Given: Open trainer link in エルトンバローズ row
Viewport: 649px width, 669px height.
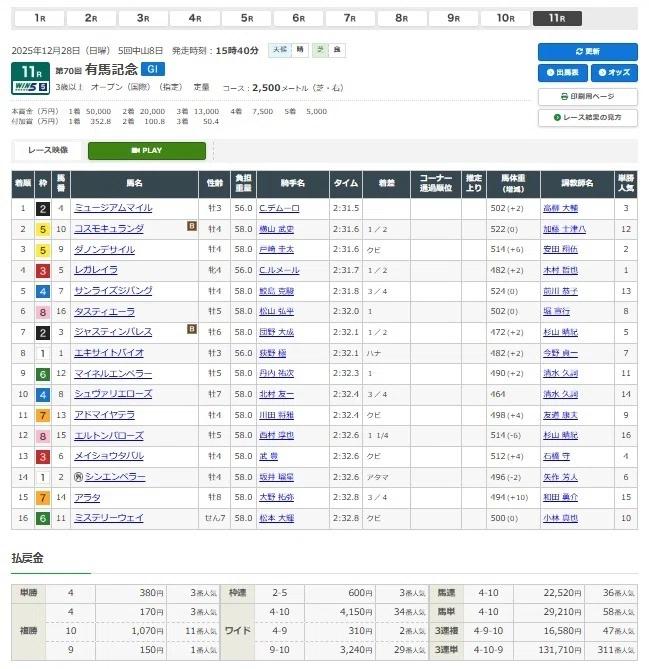Looking at the screenshot, I should pos(561,435).
